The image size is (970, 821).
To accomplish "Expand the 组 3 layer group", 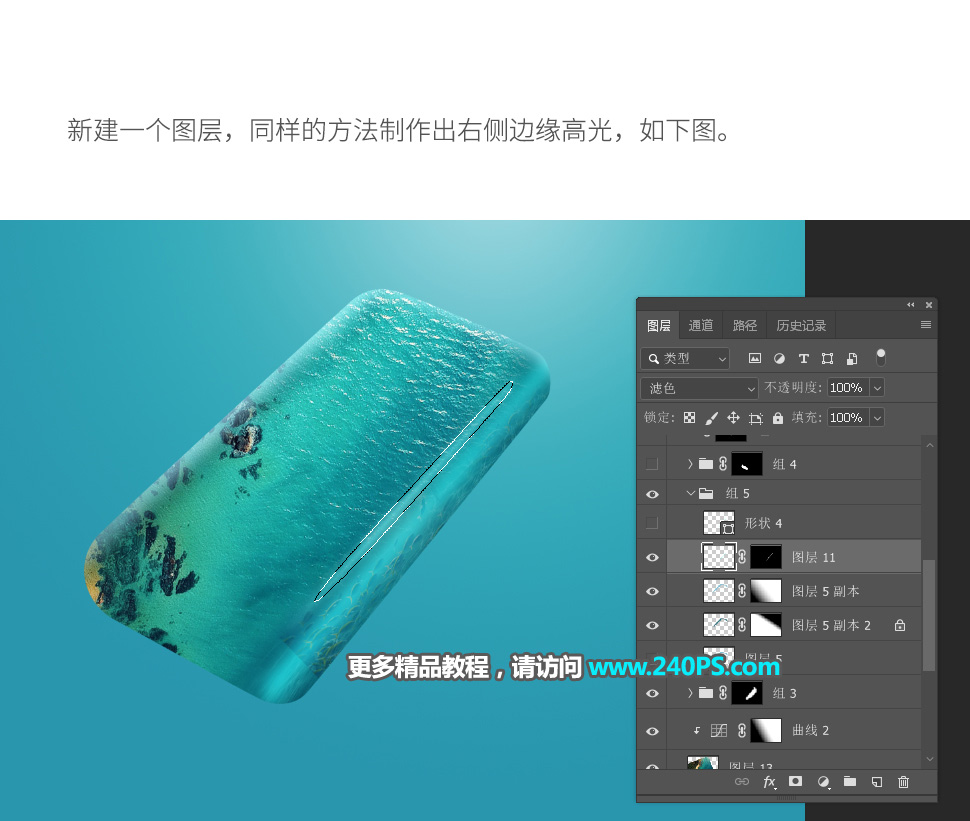I will 690,693.
